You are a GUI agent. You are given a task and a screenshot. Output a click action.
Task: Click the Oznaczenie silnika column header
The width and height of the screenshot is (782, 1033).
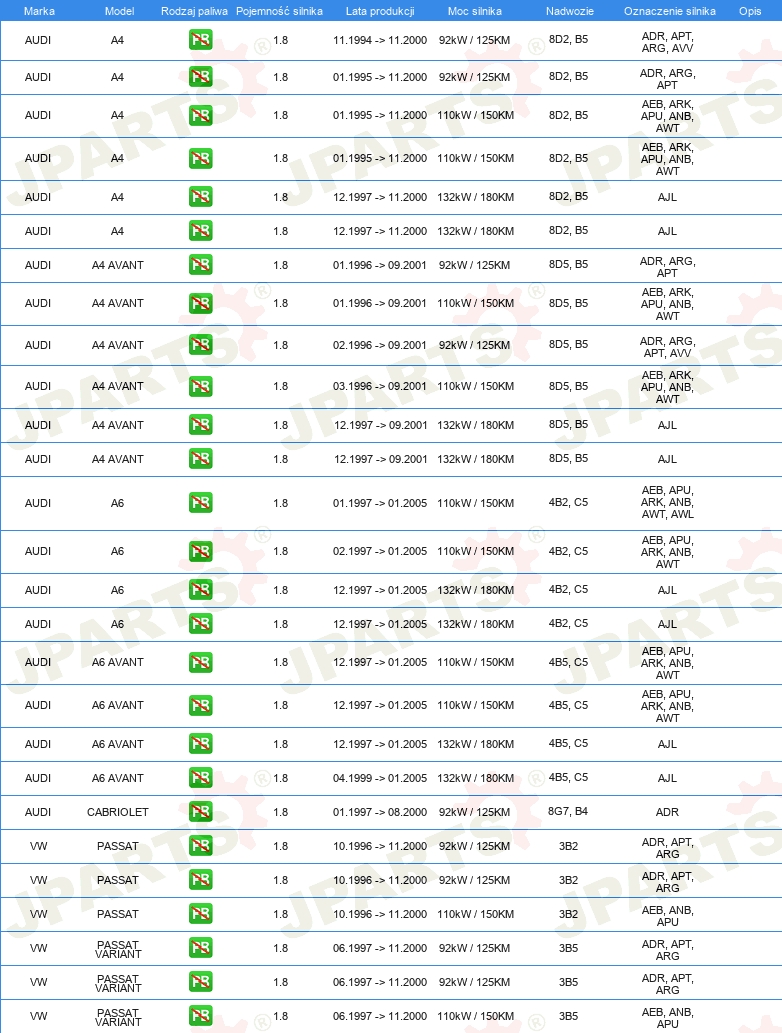pos(669,11)
